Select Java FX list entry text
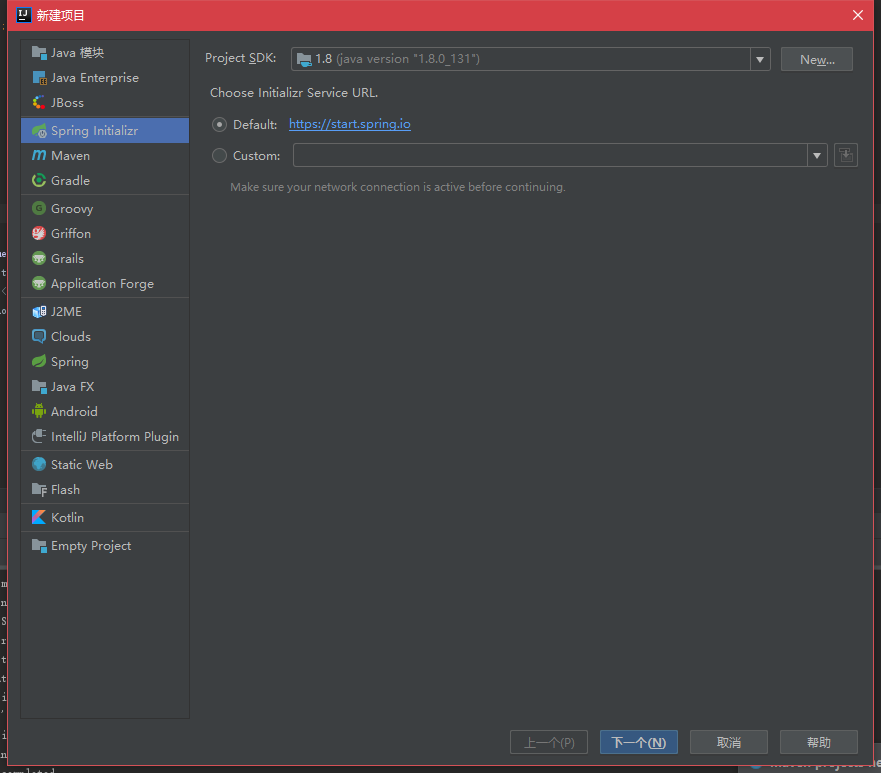This screenshot has width=881, height=773. [72, 386]
